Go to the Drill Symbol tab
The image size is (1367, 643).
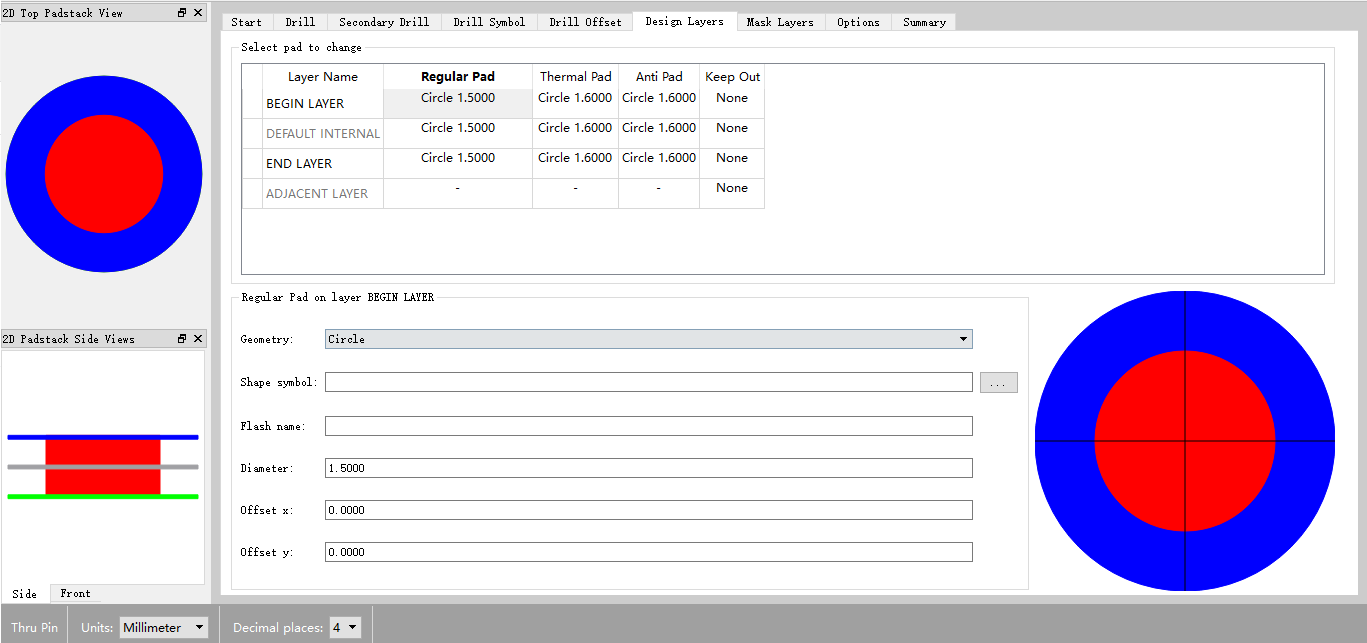coord(489,22)
